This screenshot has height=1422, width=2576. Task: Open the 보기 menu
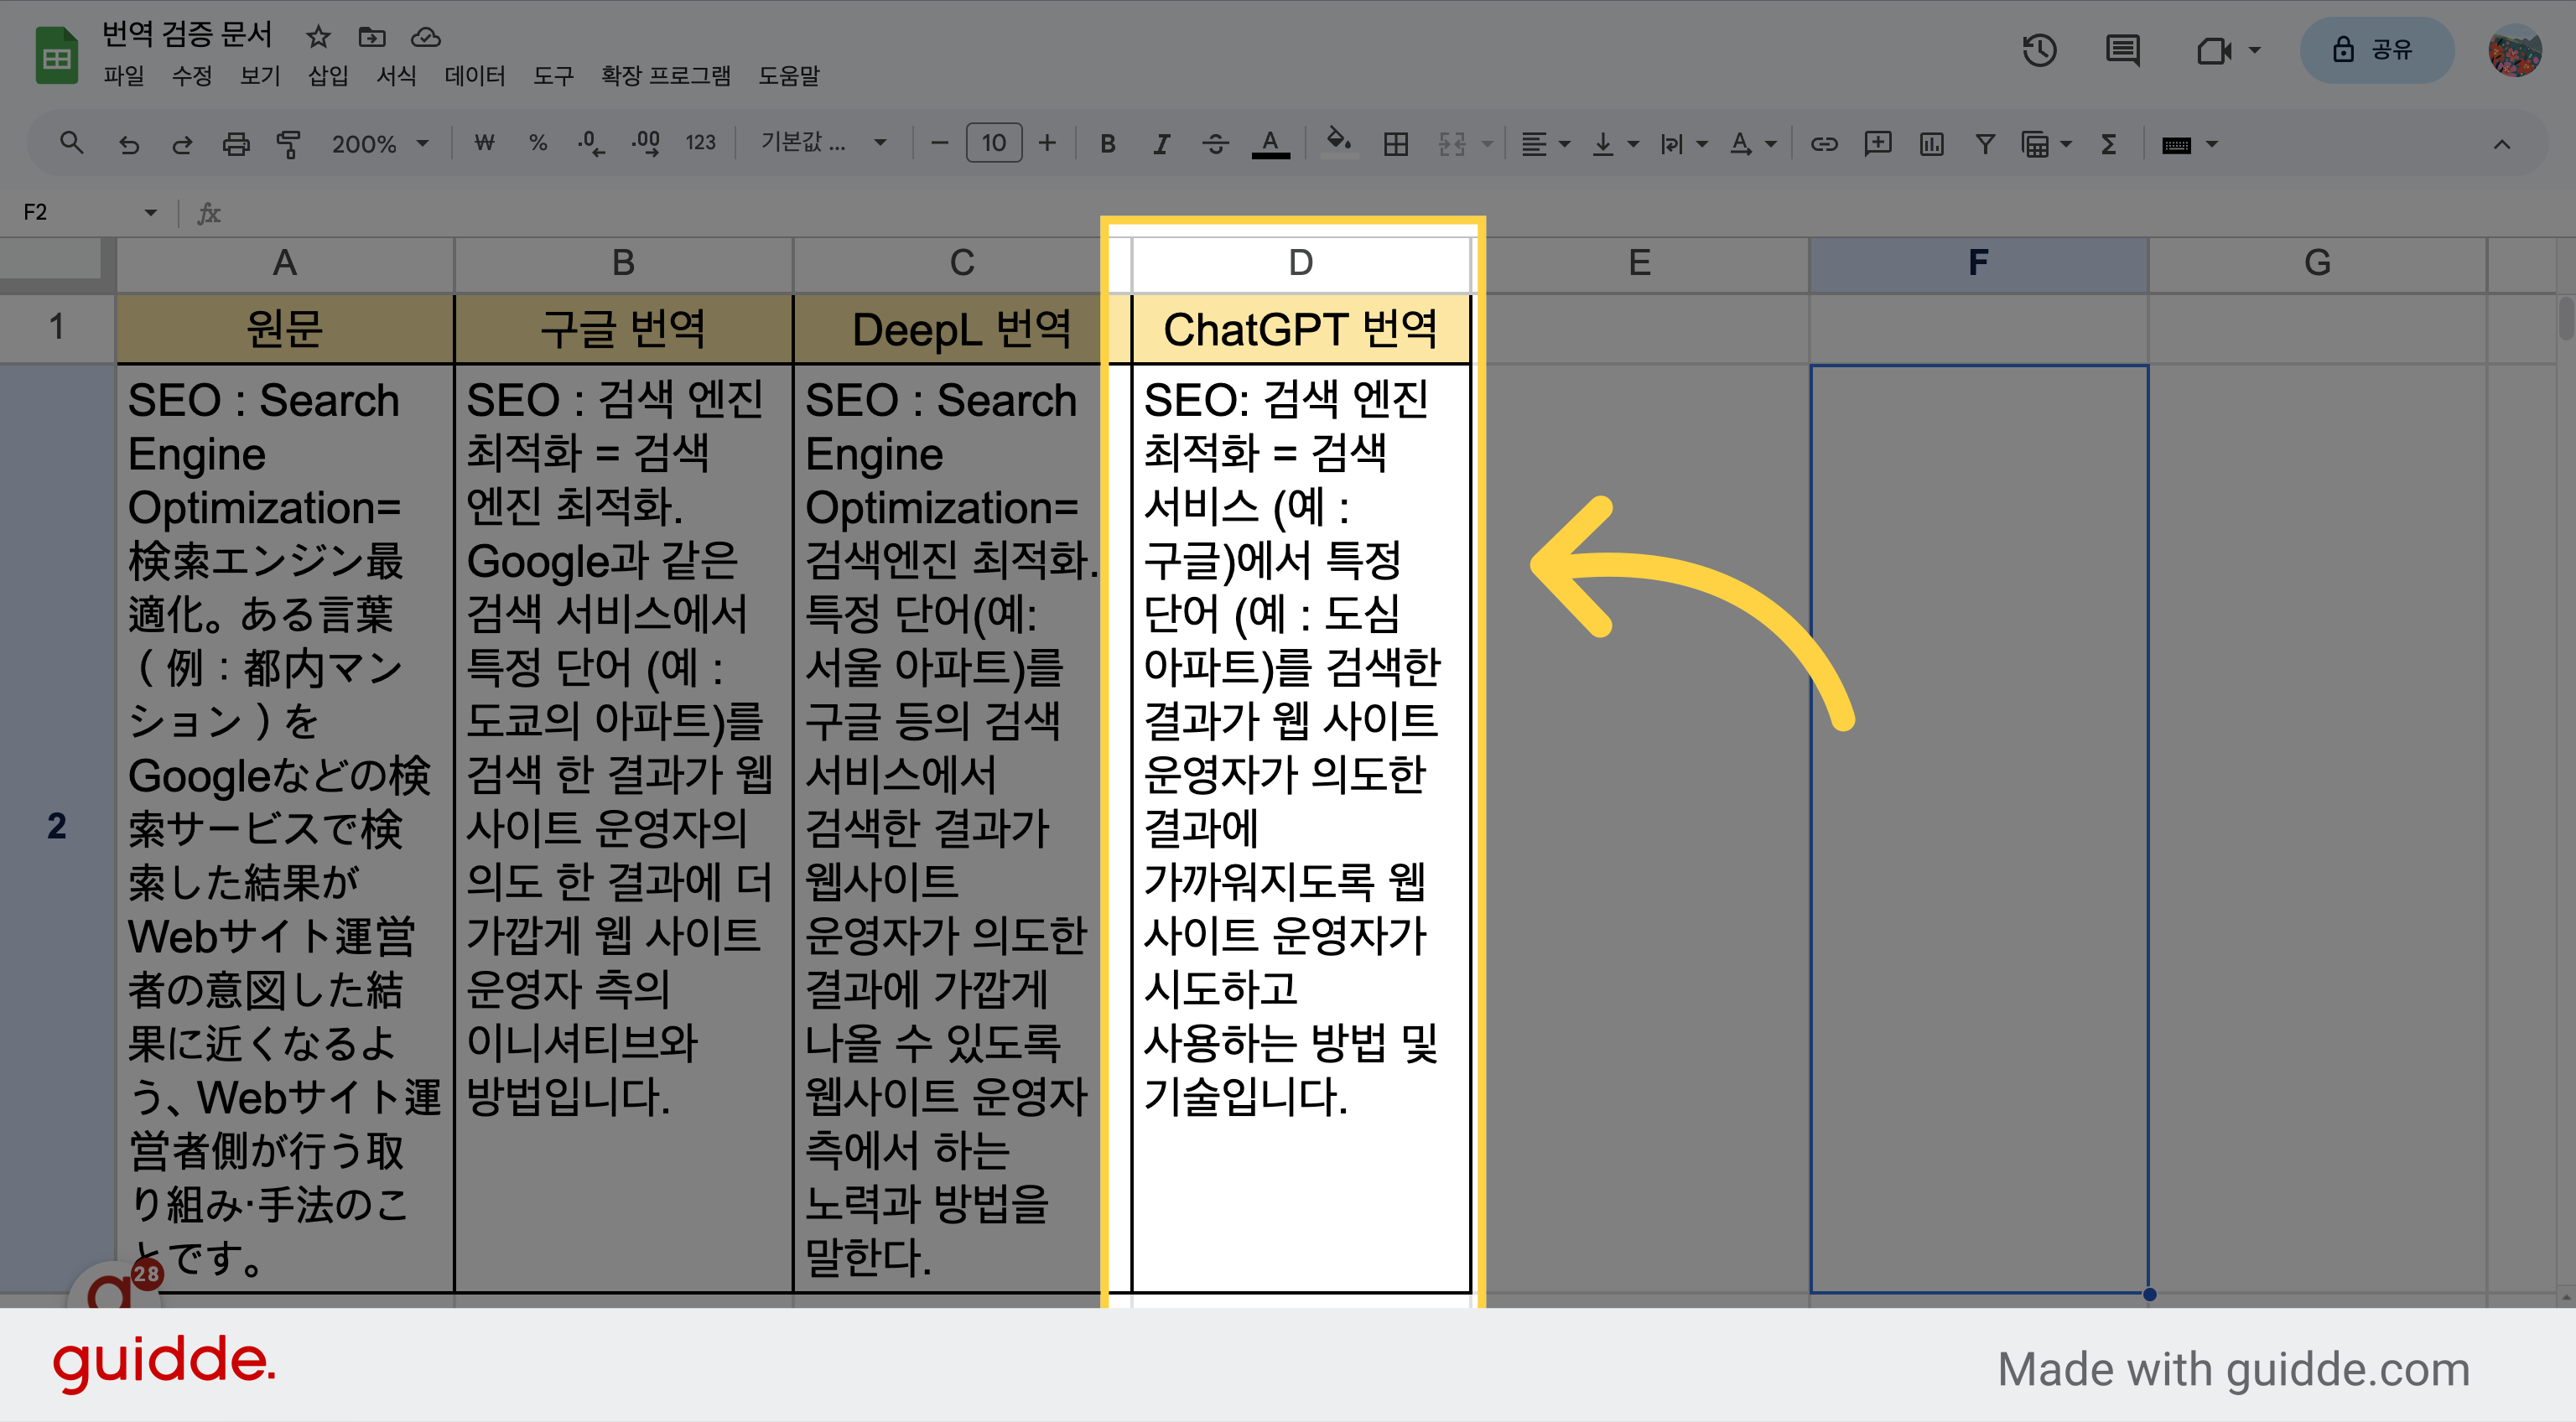(260, 76)
